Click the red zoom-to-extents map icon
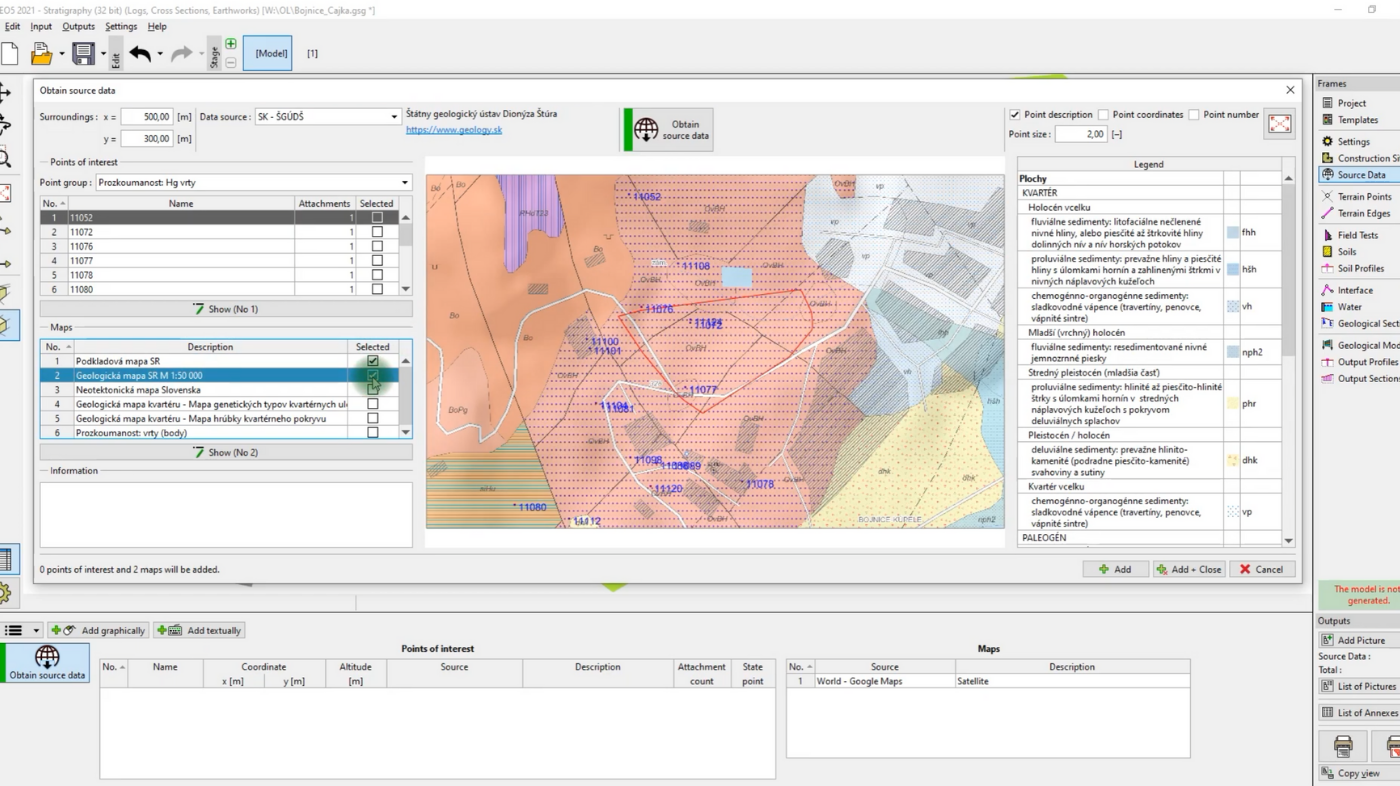The image size is (1400, 786). tap(1279, 124)
